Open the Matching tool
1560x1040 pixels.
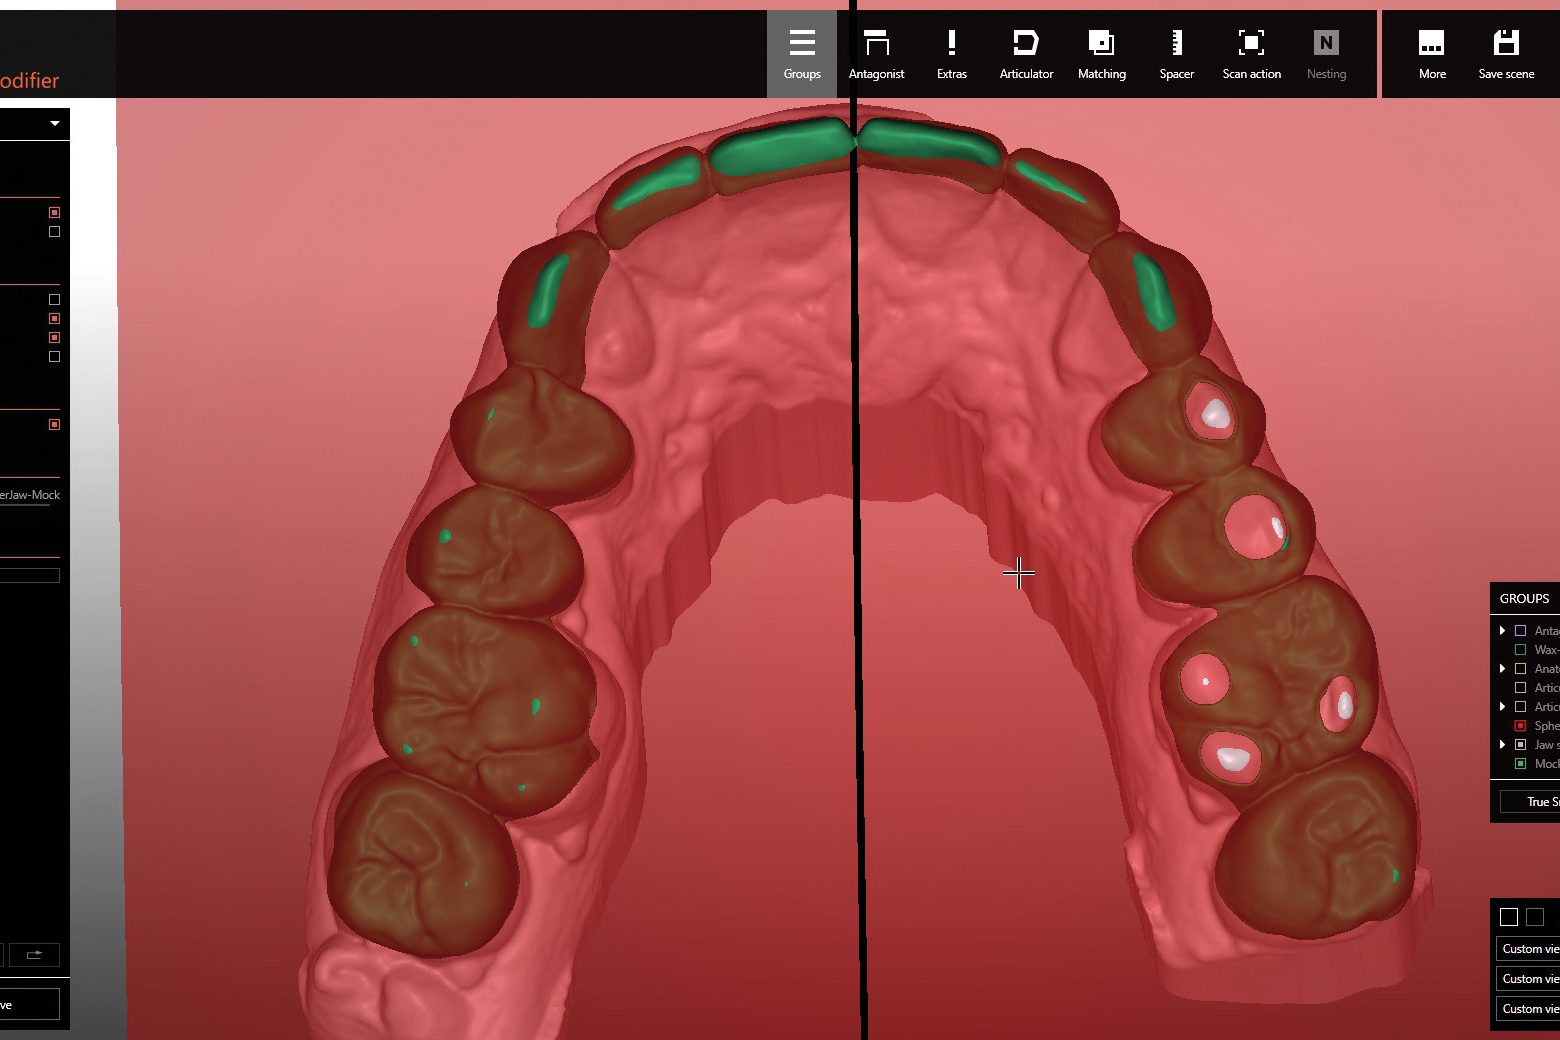pos(1101,54)
